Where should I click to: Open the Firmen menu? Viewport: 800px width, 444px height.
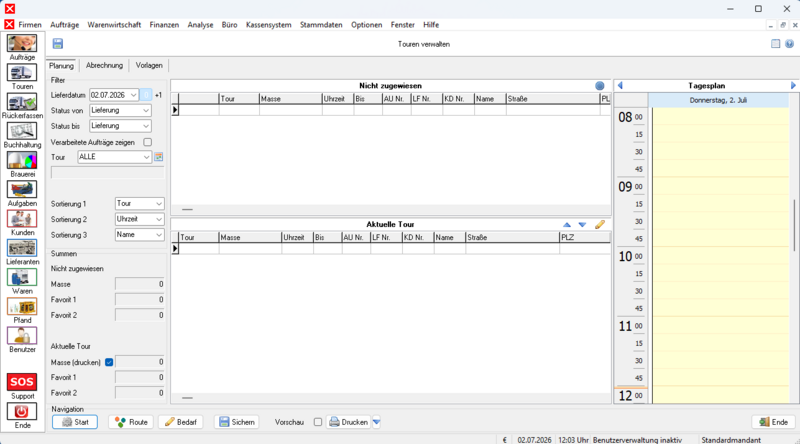30,24
